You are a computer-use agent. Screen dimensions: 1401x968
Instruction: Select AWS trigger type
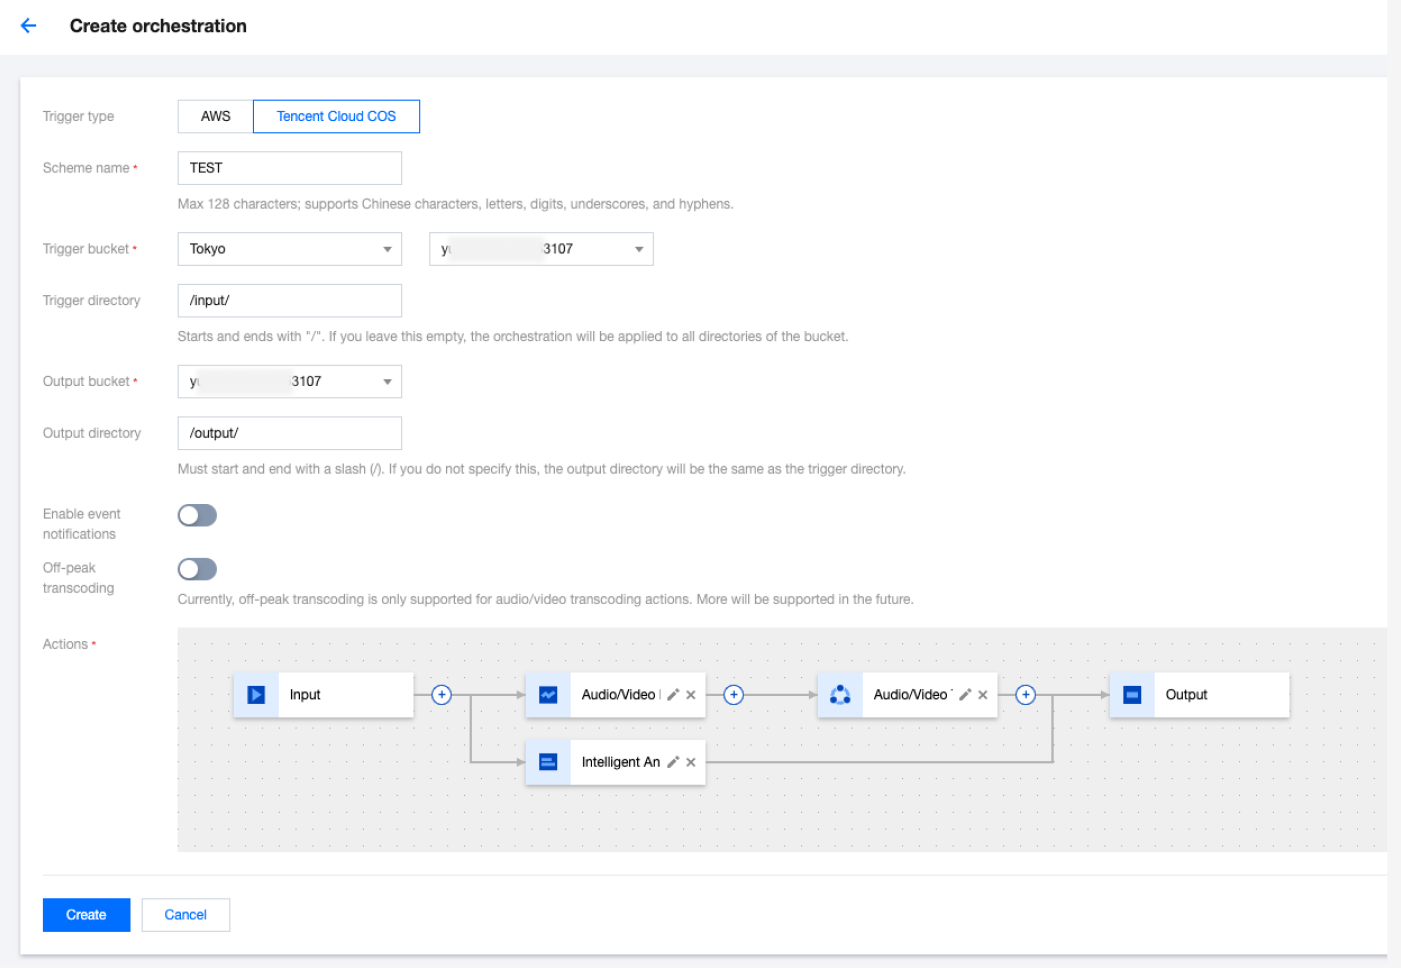(215, 116)
